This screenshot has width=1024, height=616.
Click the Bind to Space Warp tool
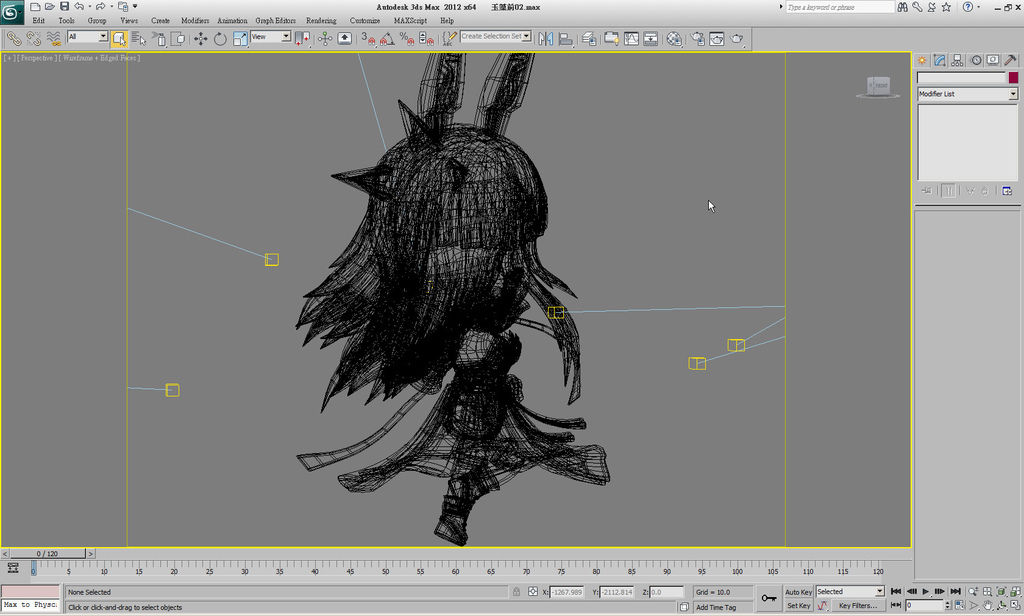pos(54,39)
